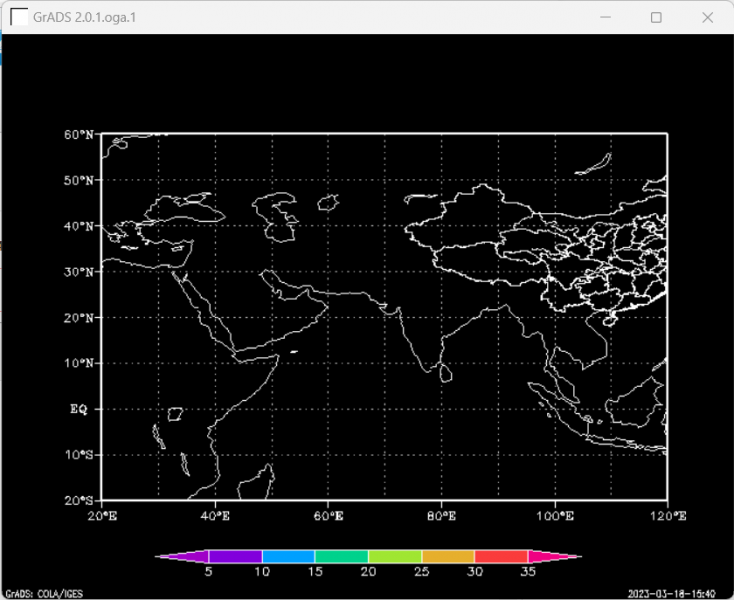
Task: Click the GrADS window icon in title bar
Action: click(19, 17)
